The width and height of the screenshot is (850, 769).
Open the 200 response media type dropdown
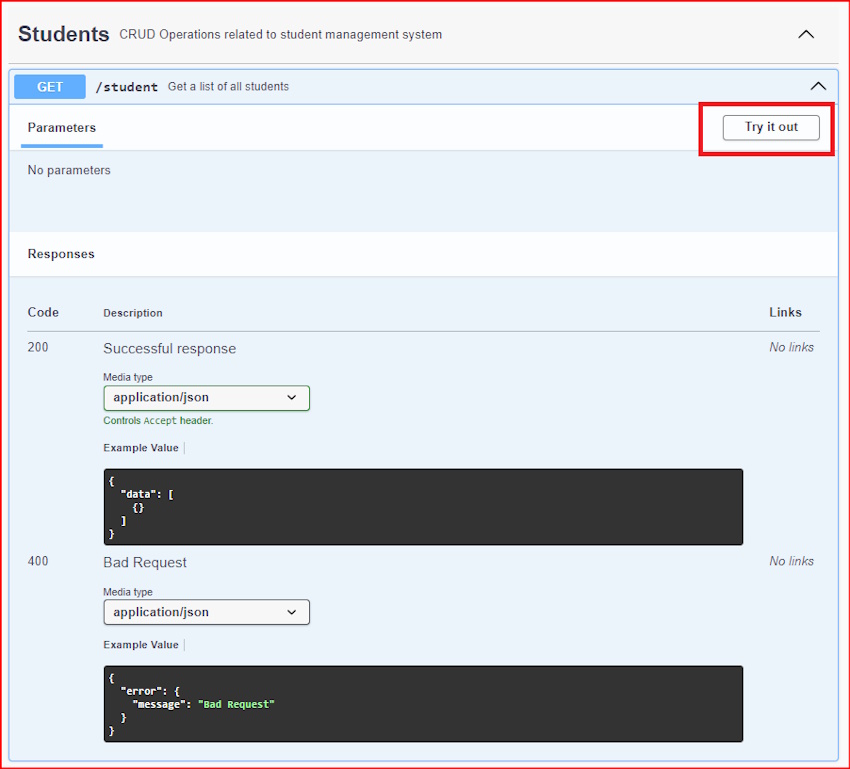(x=206, y=397)
